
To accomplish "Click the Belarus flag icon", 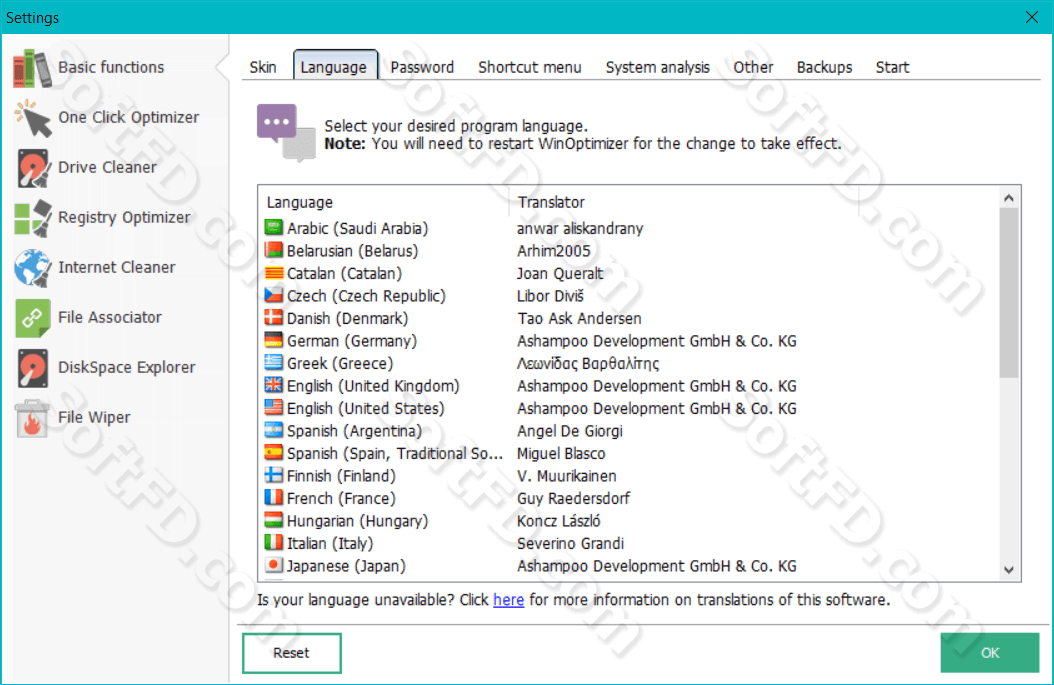I will 274,251.
